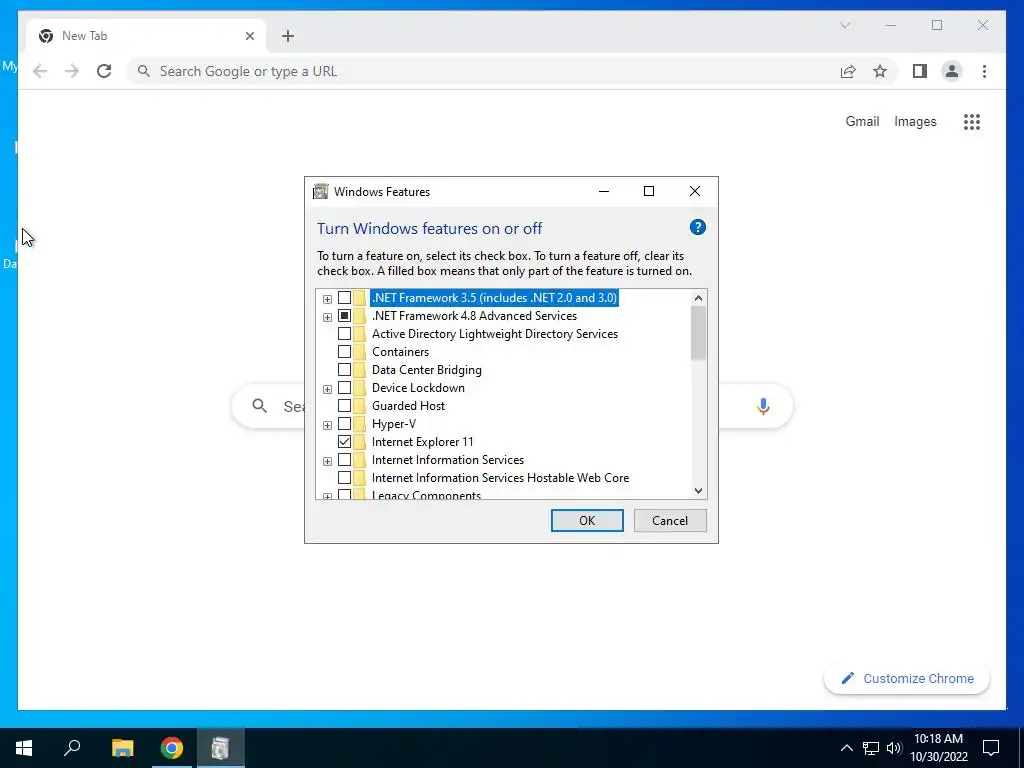Expand the Device Lockdown node
The image size is (1024, 768).
pos(327,389)
